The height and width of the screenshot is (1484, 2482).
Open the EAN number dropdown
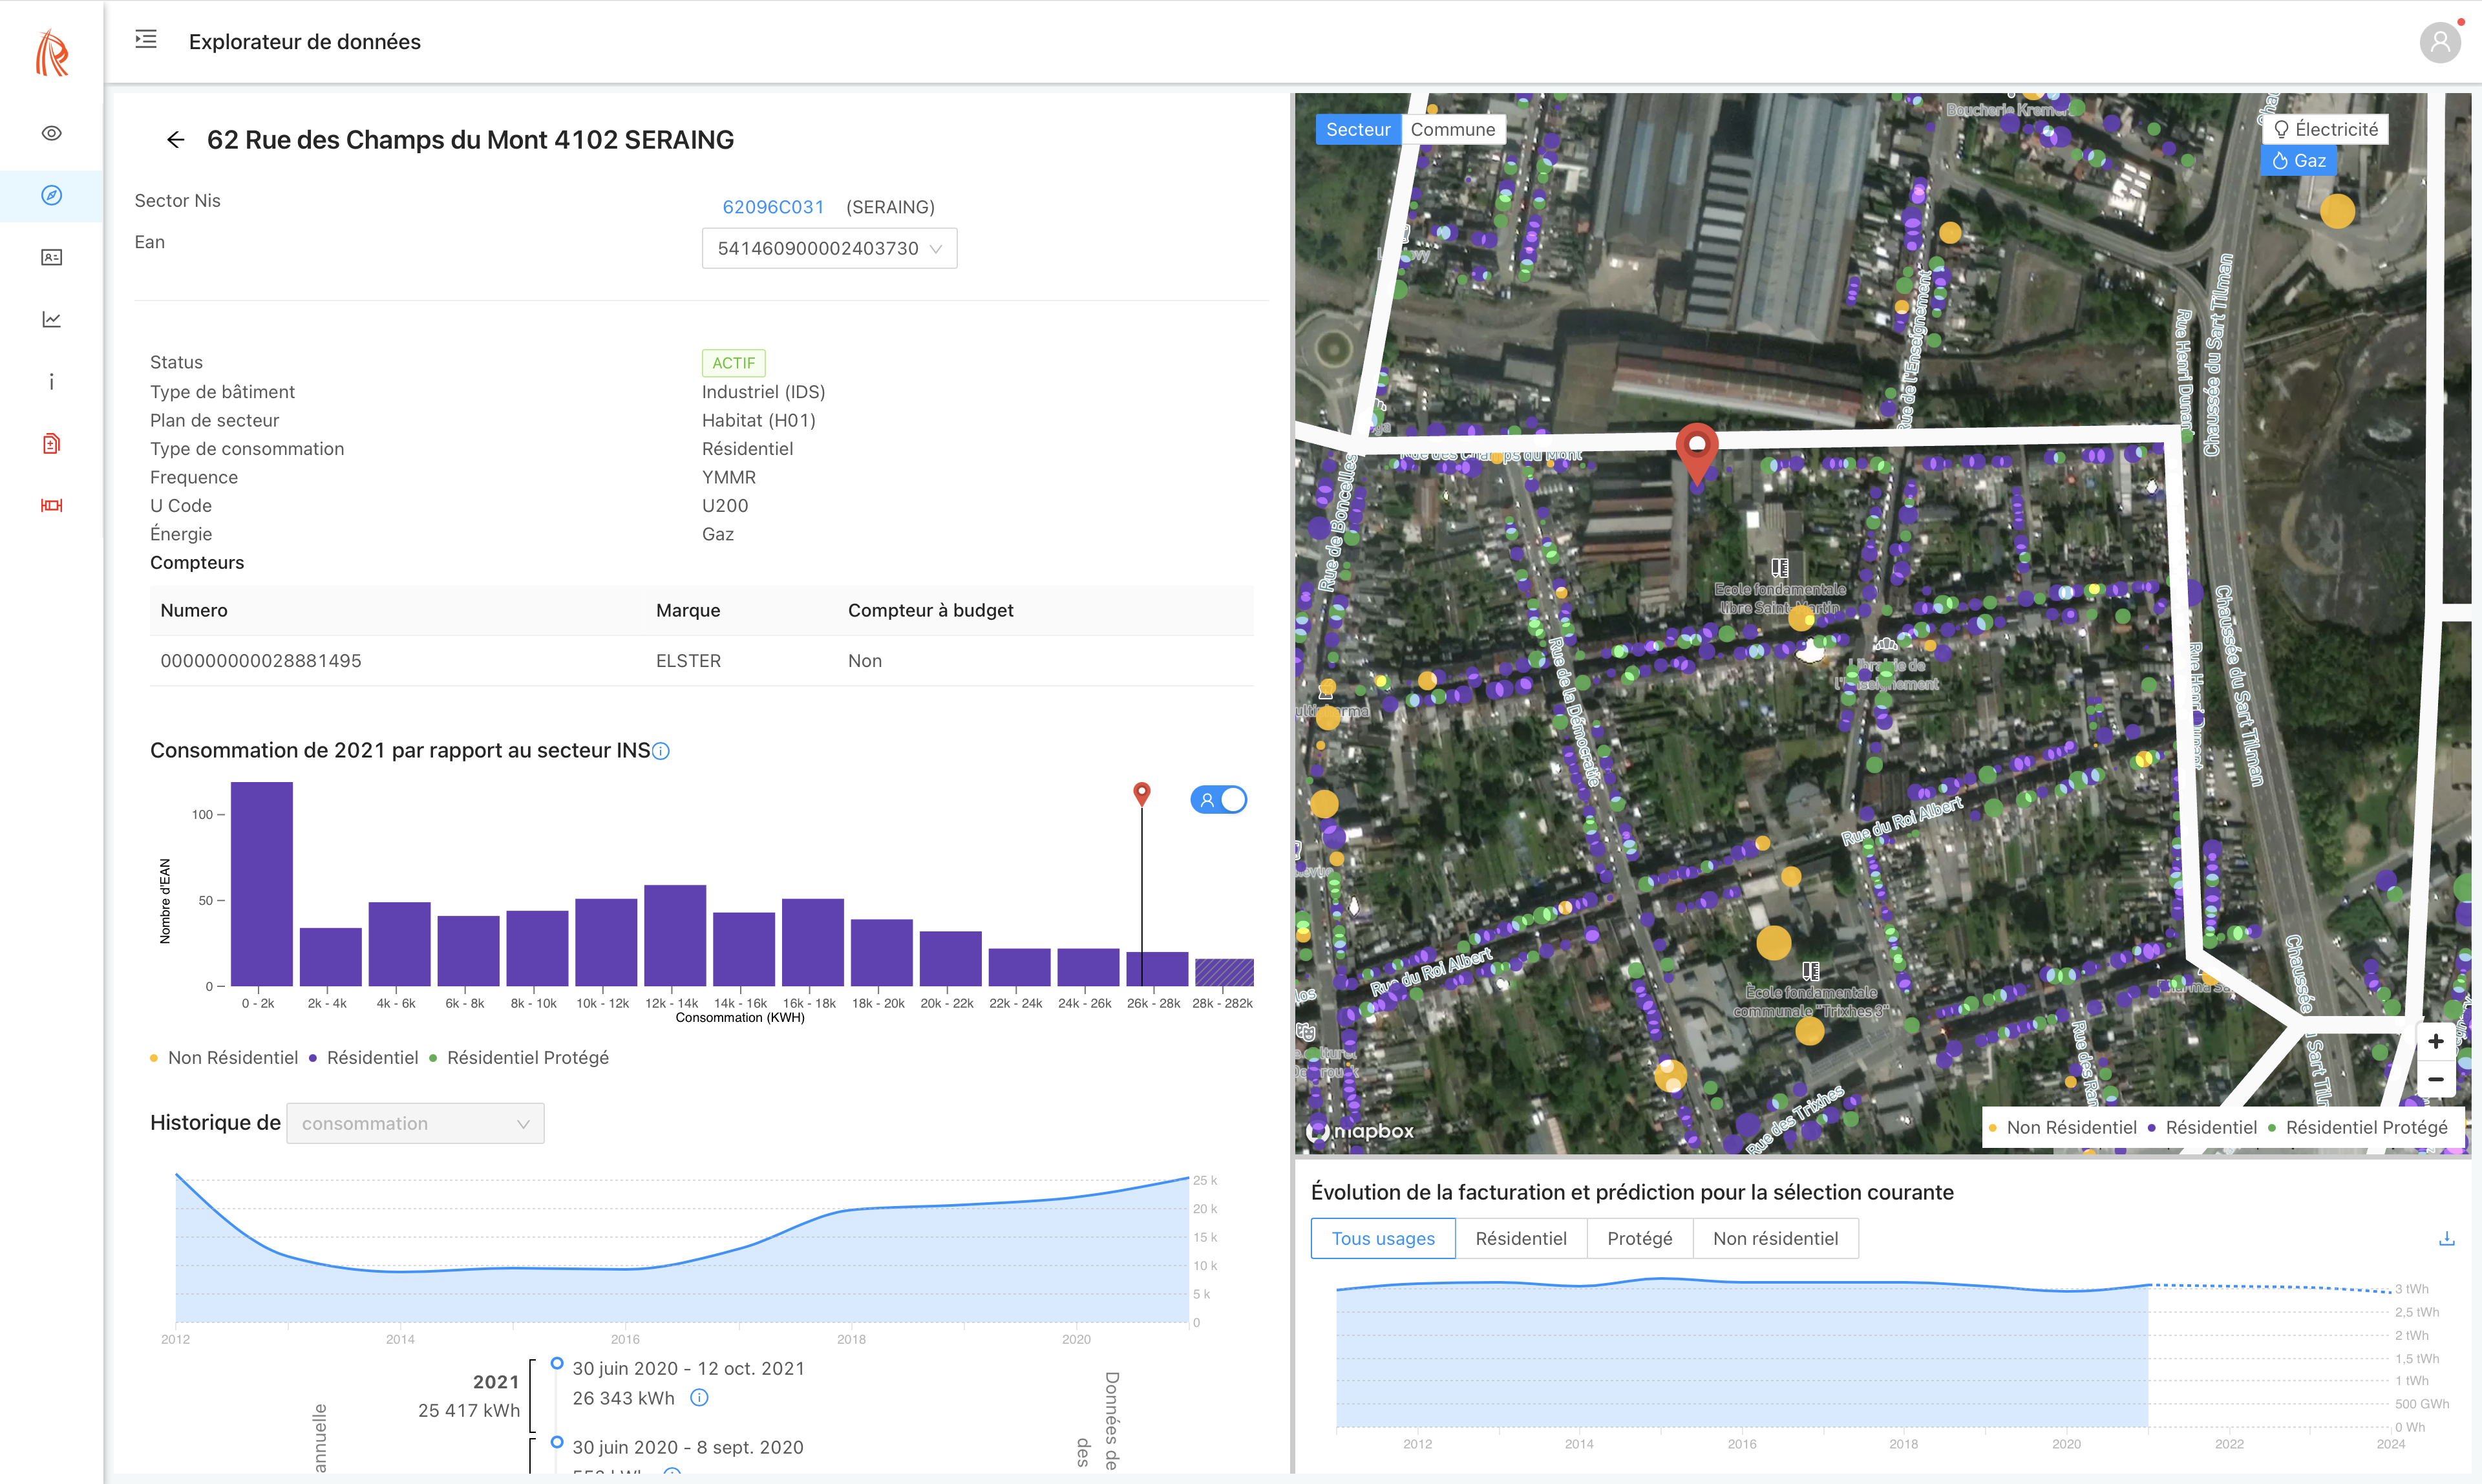829,248
